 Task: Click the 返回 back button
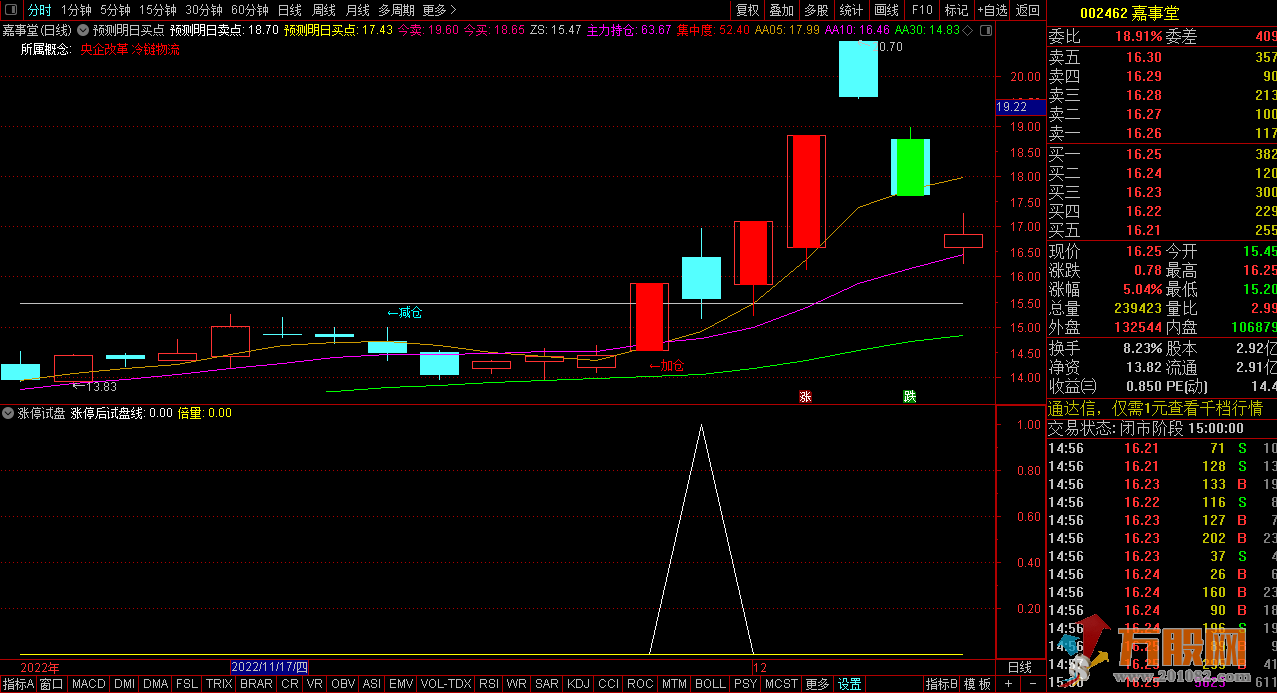1028,10
